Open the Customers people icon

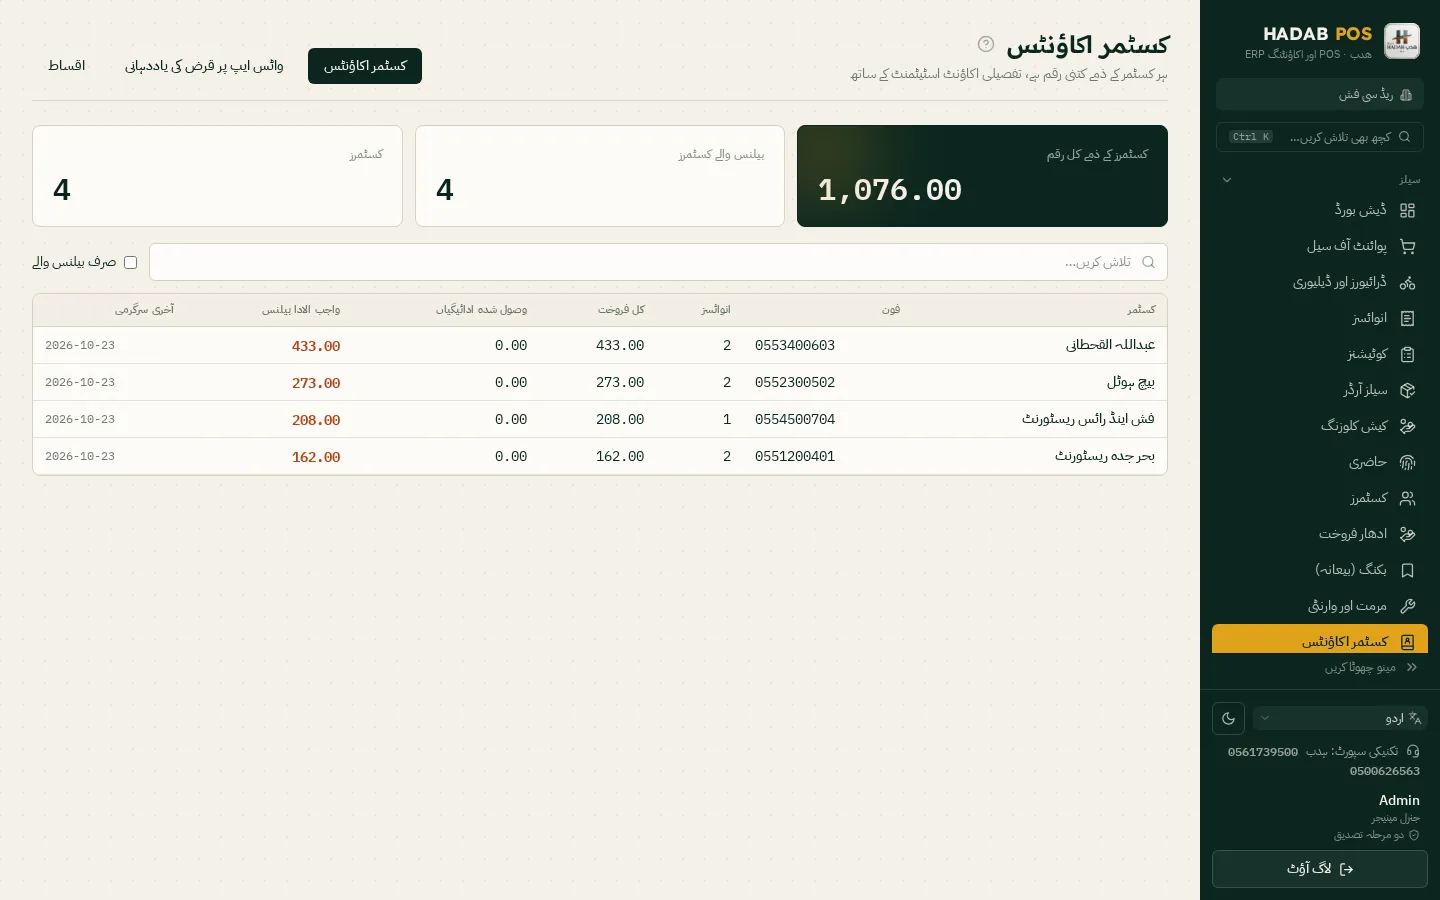click(x=1407, y=498)
